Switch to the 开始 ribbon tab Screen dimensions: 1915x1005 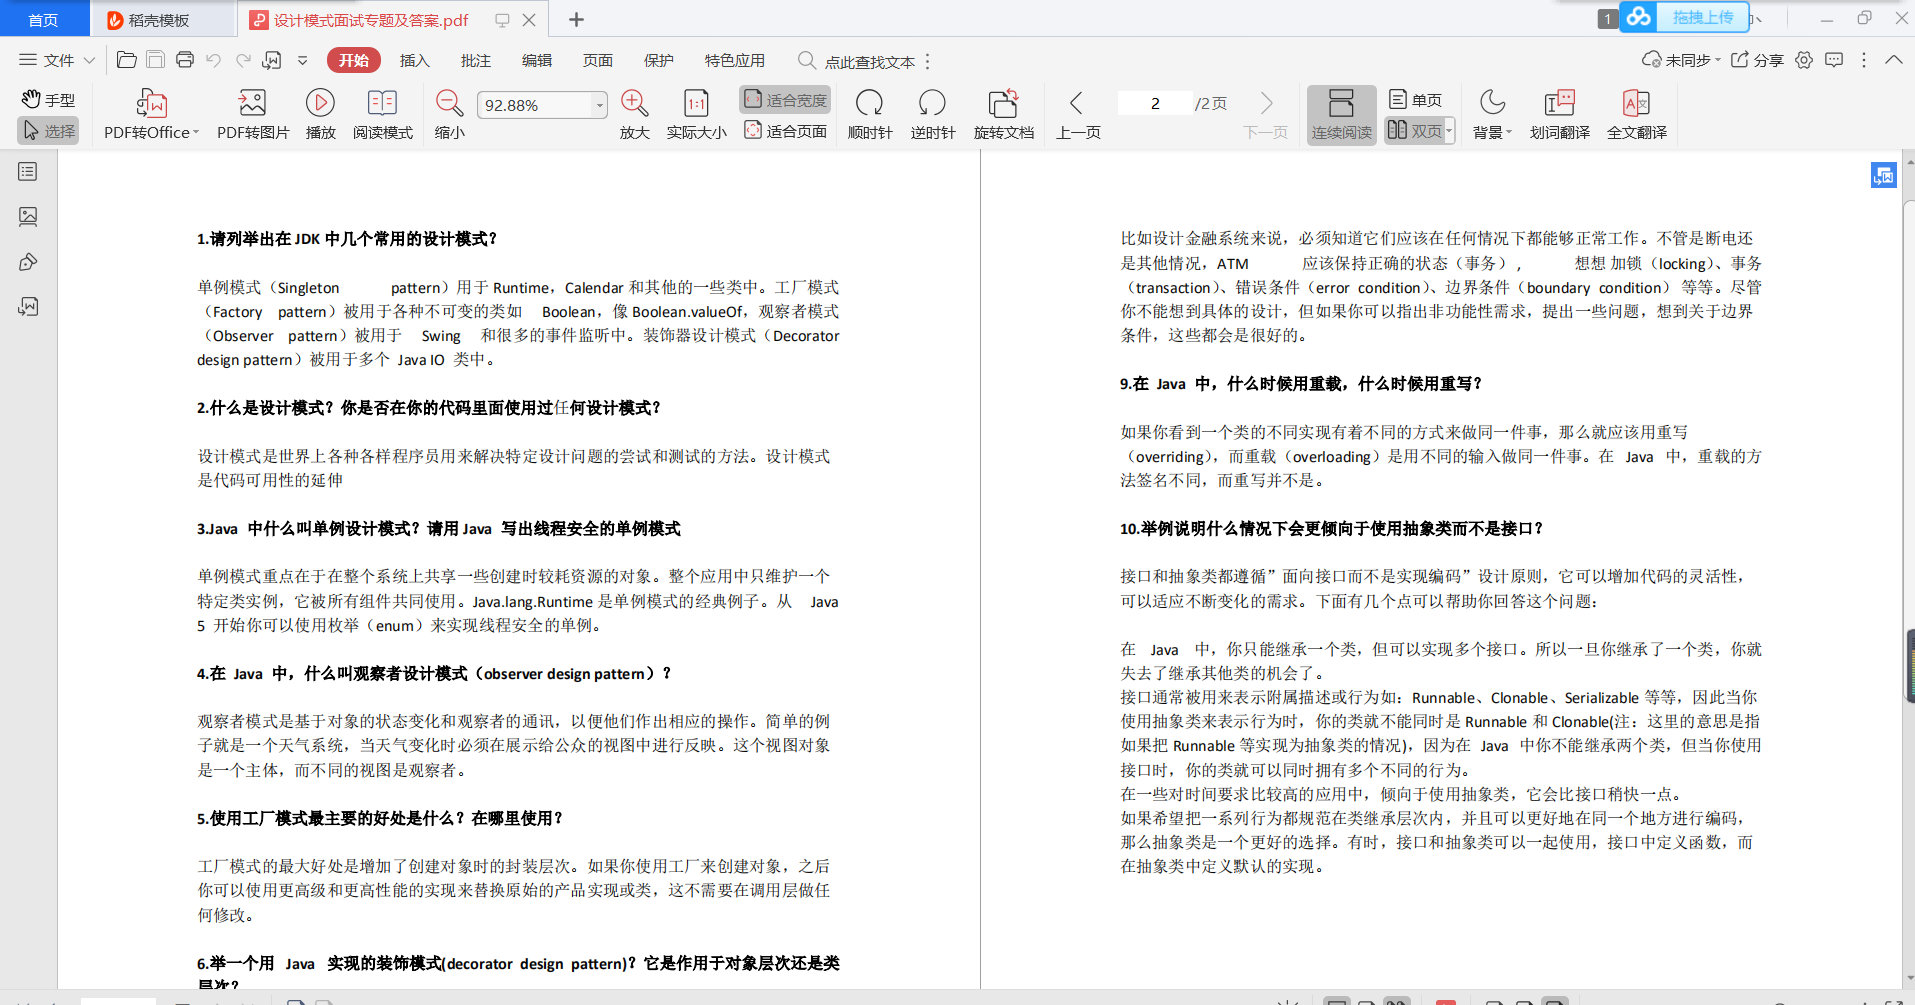point(354,60)
